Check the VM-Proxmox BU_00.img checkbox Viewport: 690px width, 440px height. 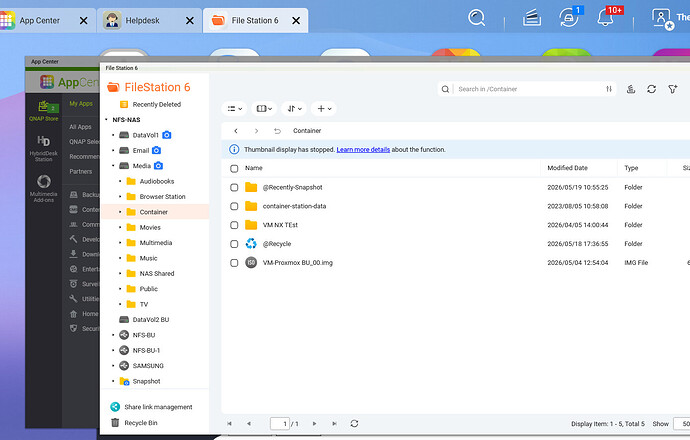pyautogui.click(x=234, y=263)
